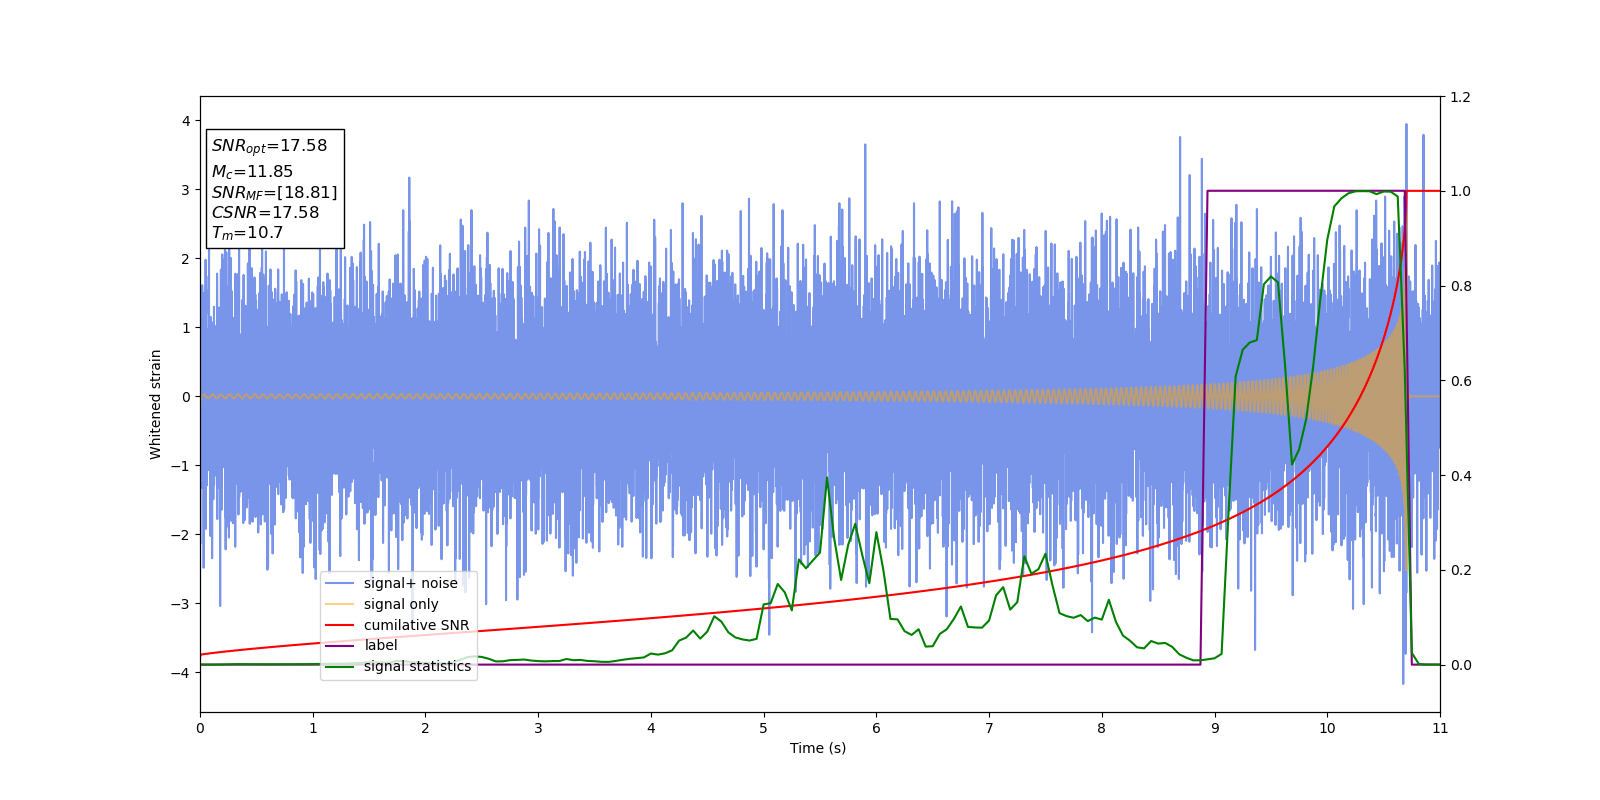Click the right y-axis tick label 1.2
The height and width of the screenshot is (800, 1600).
pos(1460,97)
